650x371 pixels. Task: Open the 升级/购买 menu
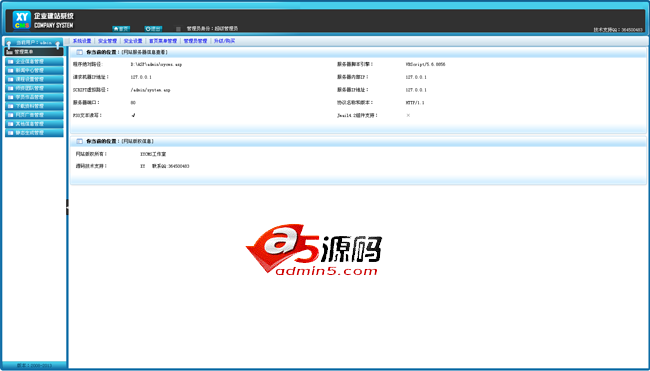click(224, 41)
